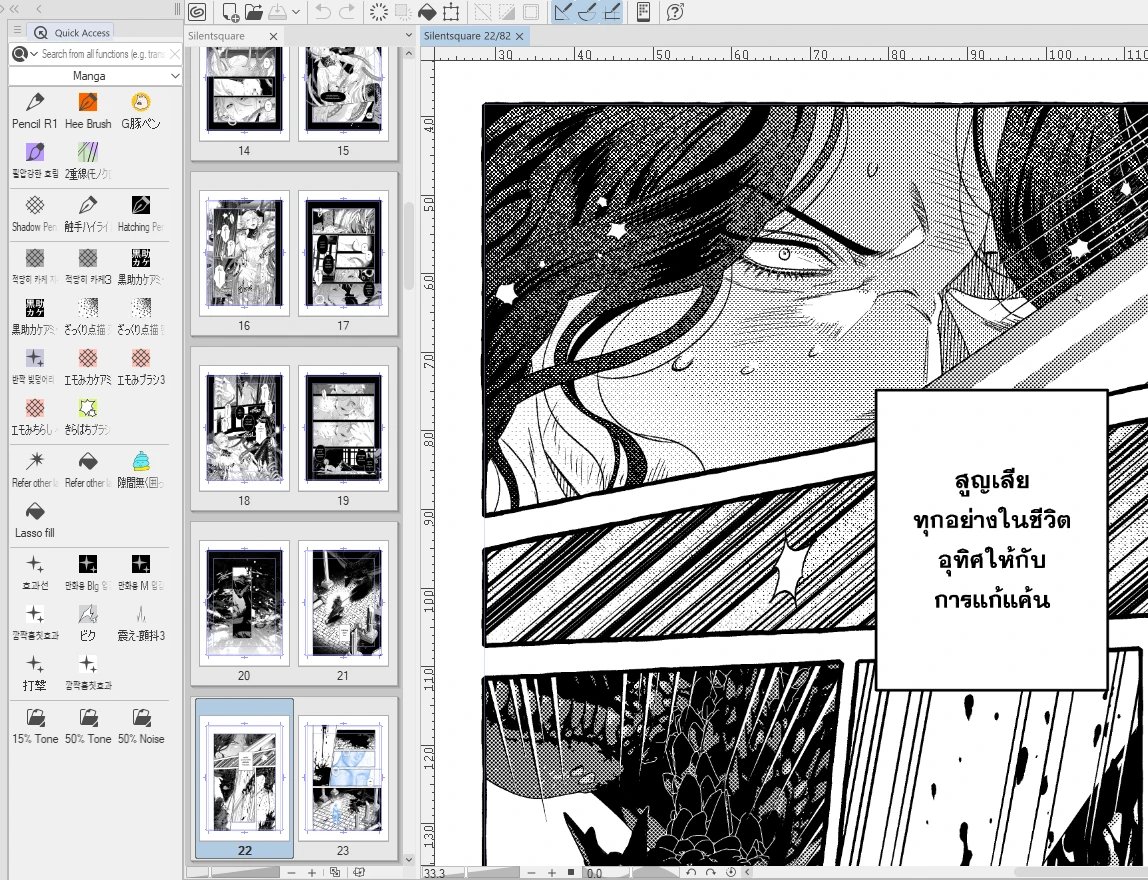Select the きらはブラシ sparkle brush

88,417
